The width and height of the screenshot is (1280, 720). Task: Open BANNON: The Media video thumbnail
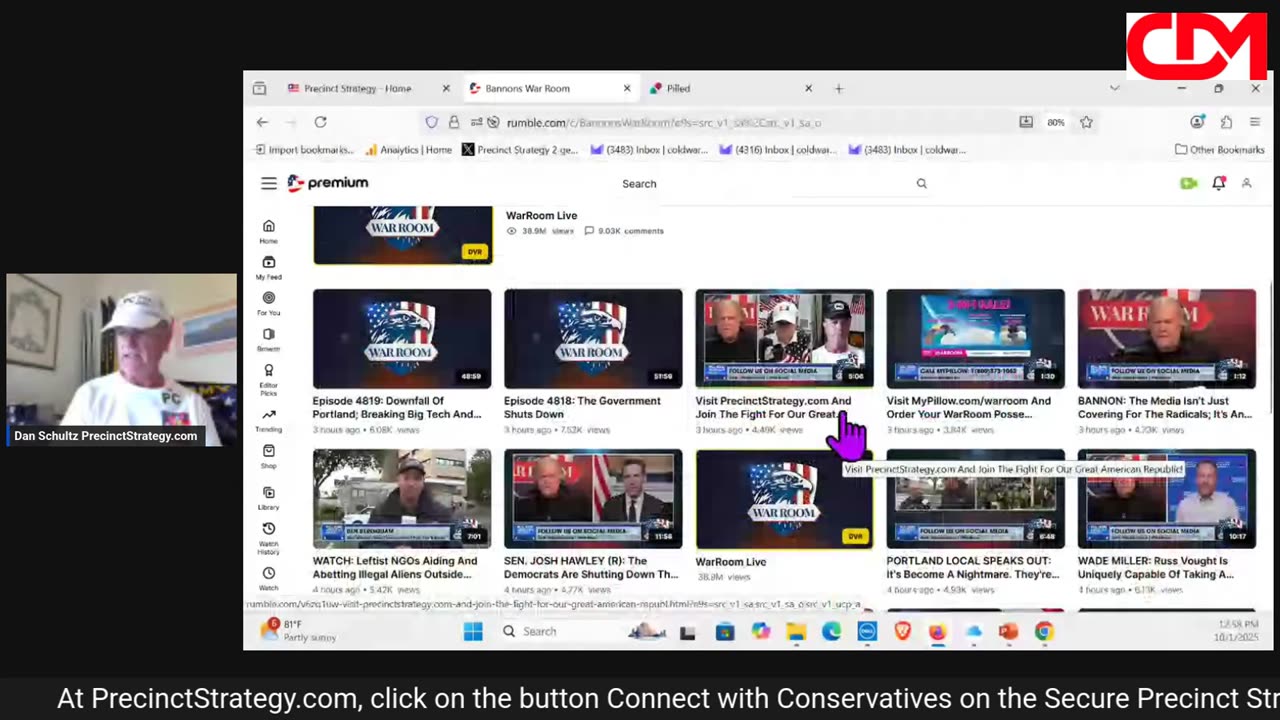pos(1166,338)
